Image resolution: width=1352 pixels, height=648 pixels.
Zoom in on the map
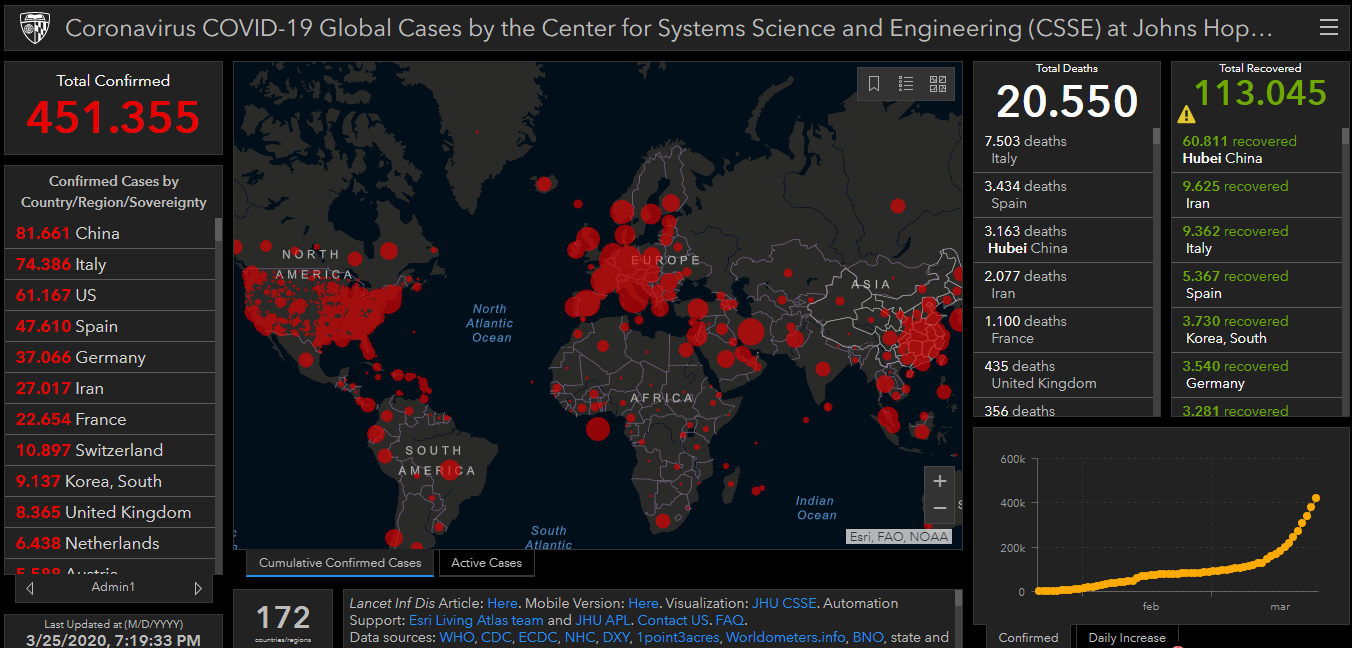[940, 481]
